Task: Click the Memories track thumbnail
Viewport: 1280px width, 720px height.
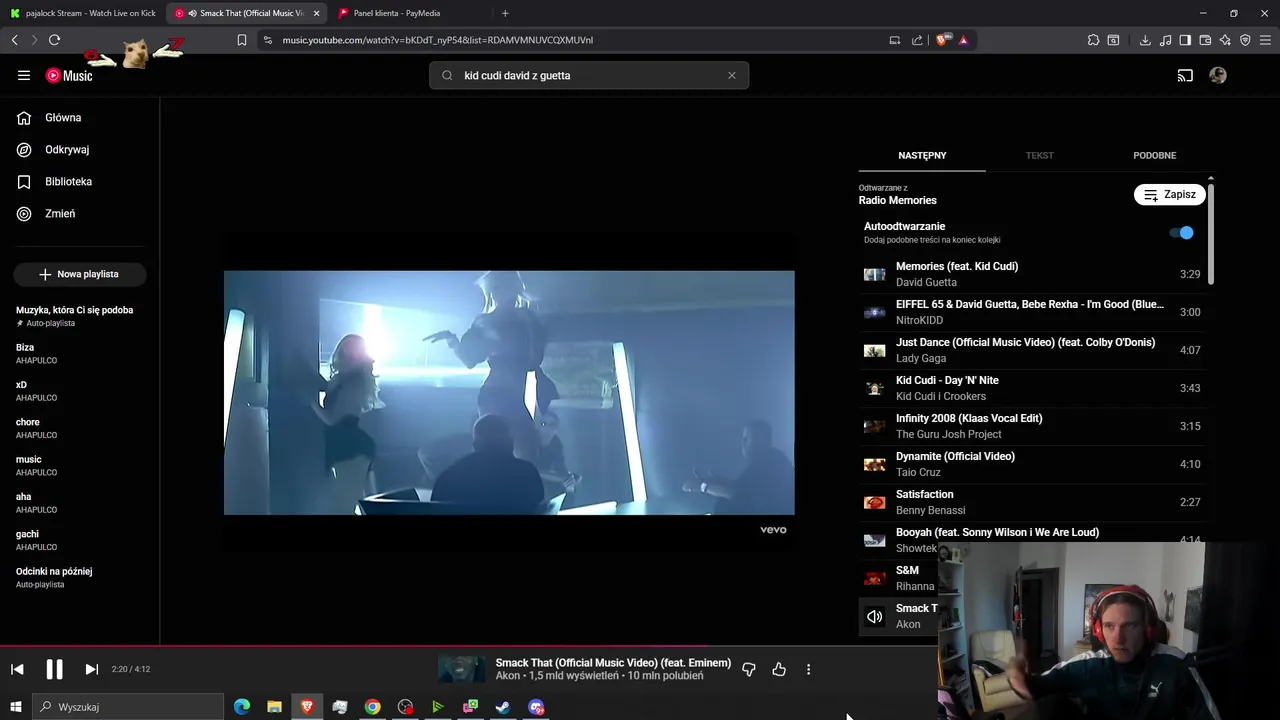Action: (x=875, y=274)
